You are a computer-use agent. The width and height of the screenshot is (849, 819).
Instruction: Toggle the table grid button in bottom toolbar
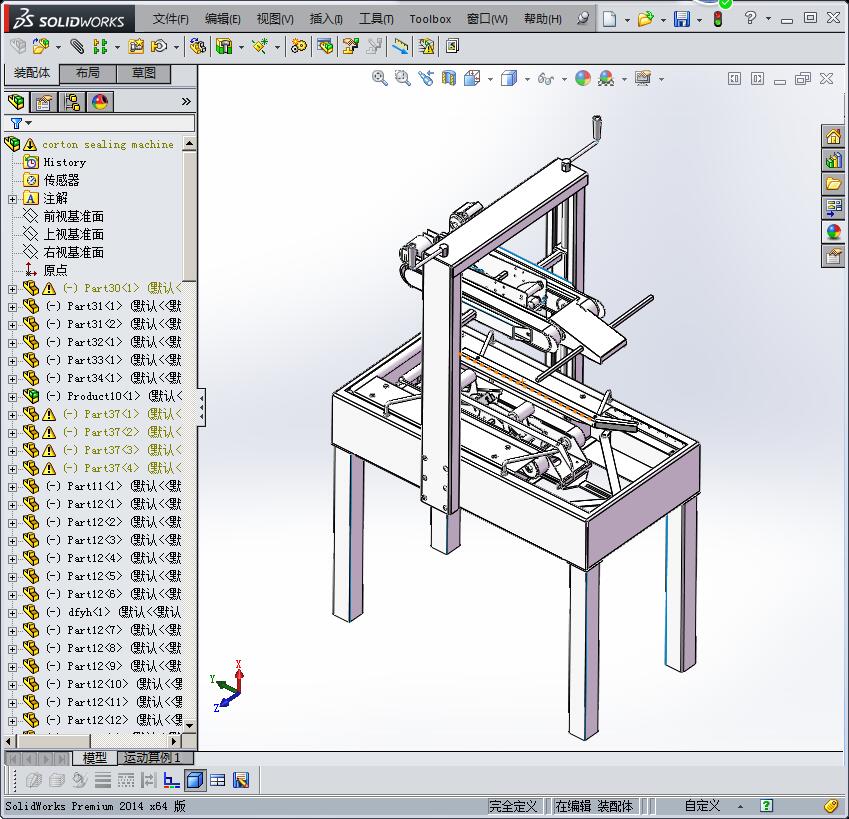pos(218,780)
